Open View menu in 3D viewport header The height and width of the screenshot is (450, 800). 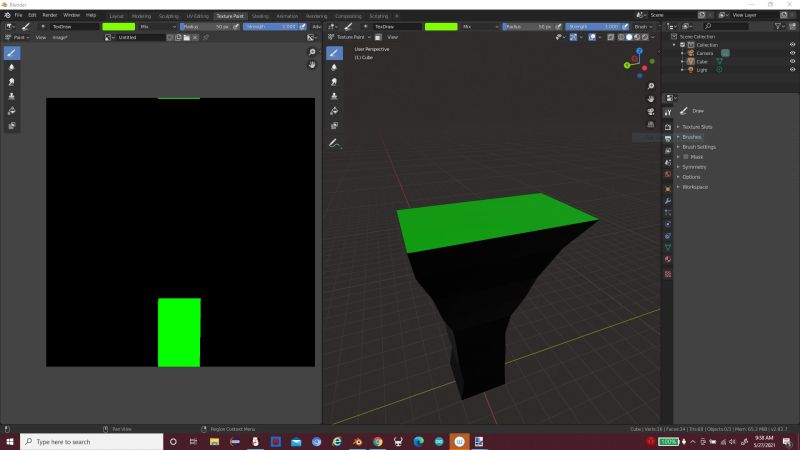click(x=392, y=37)
